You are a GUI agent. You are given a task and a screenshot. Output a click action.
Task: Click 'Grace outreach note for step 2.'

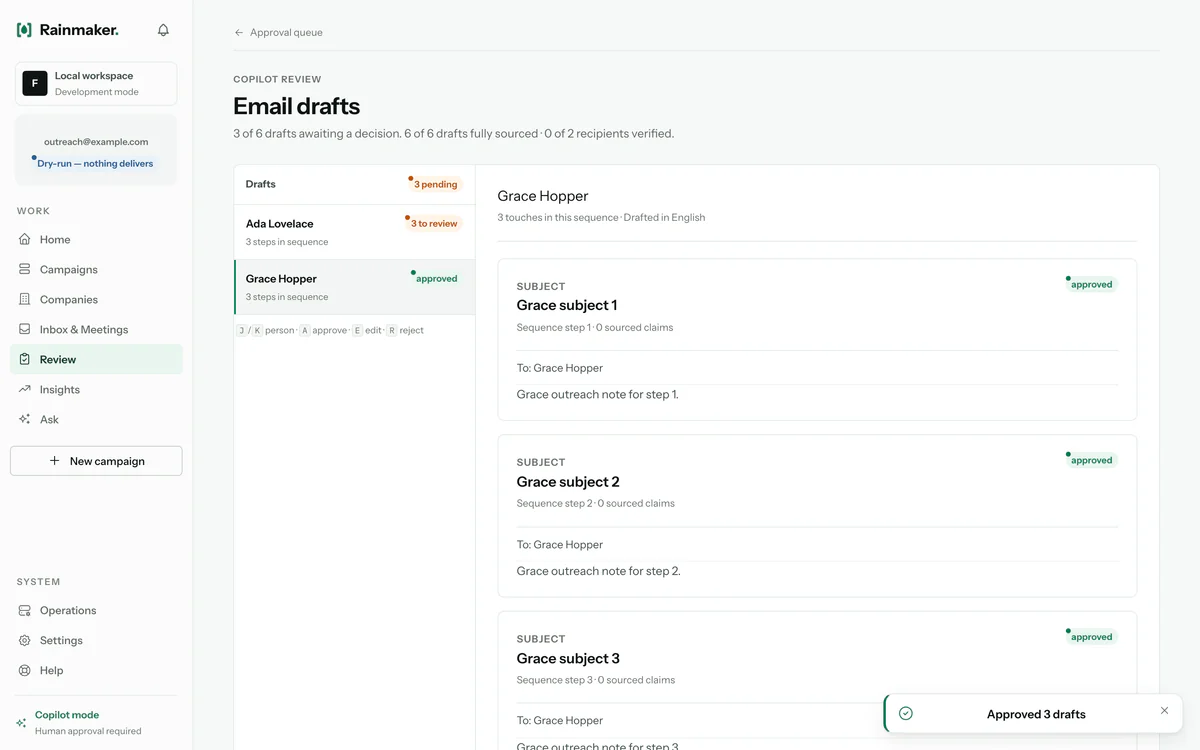point(598,571)
